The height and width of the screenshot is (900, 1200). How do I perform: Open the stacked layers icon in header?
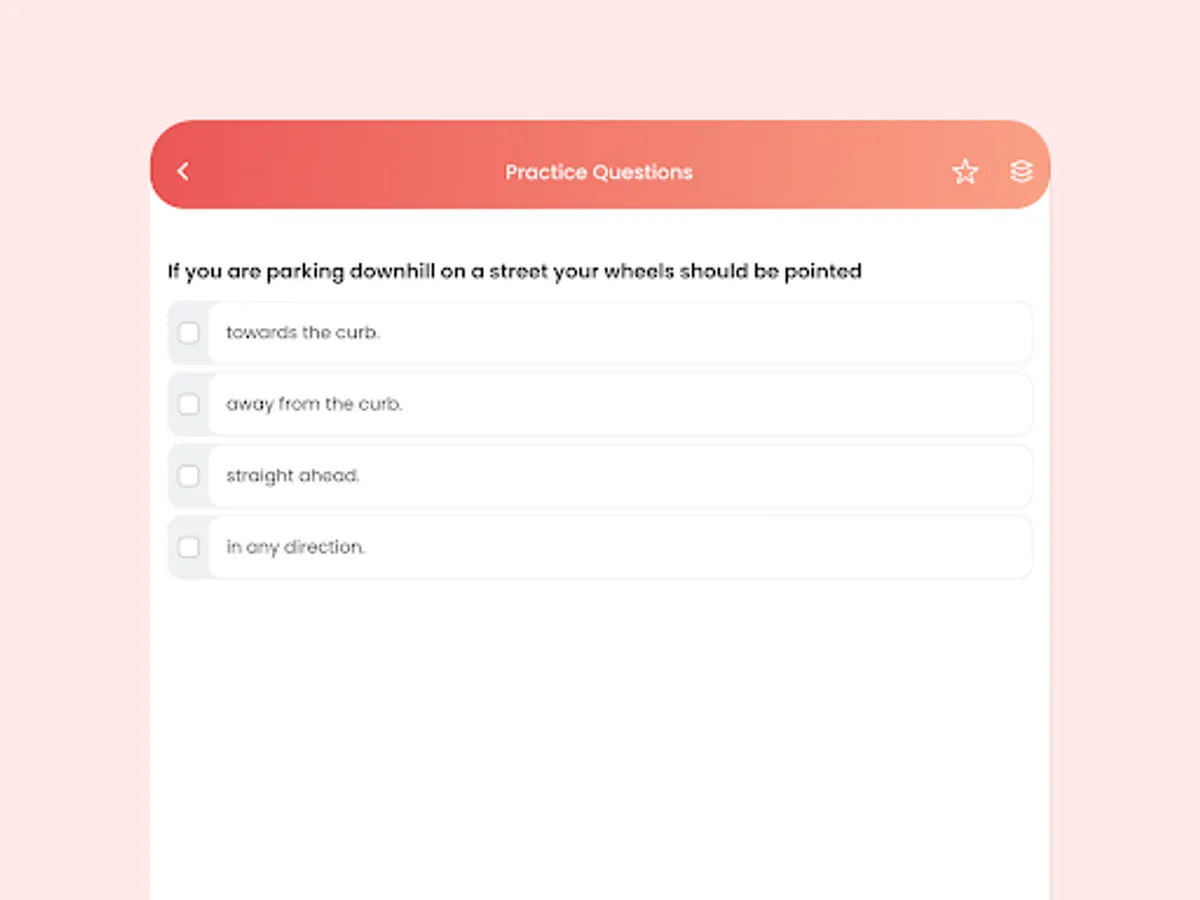coord(1021,171)
